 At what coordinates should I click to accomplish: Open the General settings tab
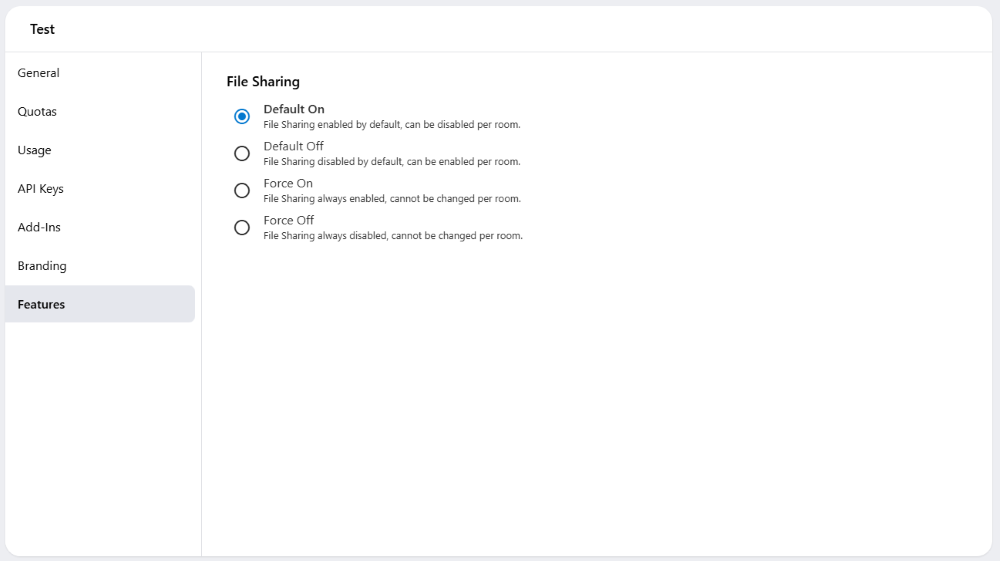[x=100, y=73]
